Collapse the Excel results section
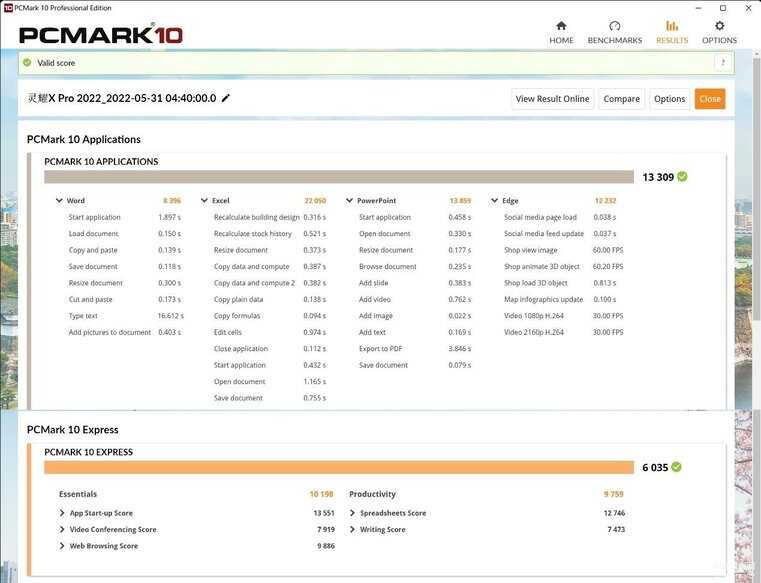Screen dimensions: 761x583 tap(204, 200)
